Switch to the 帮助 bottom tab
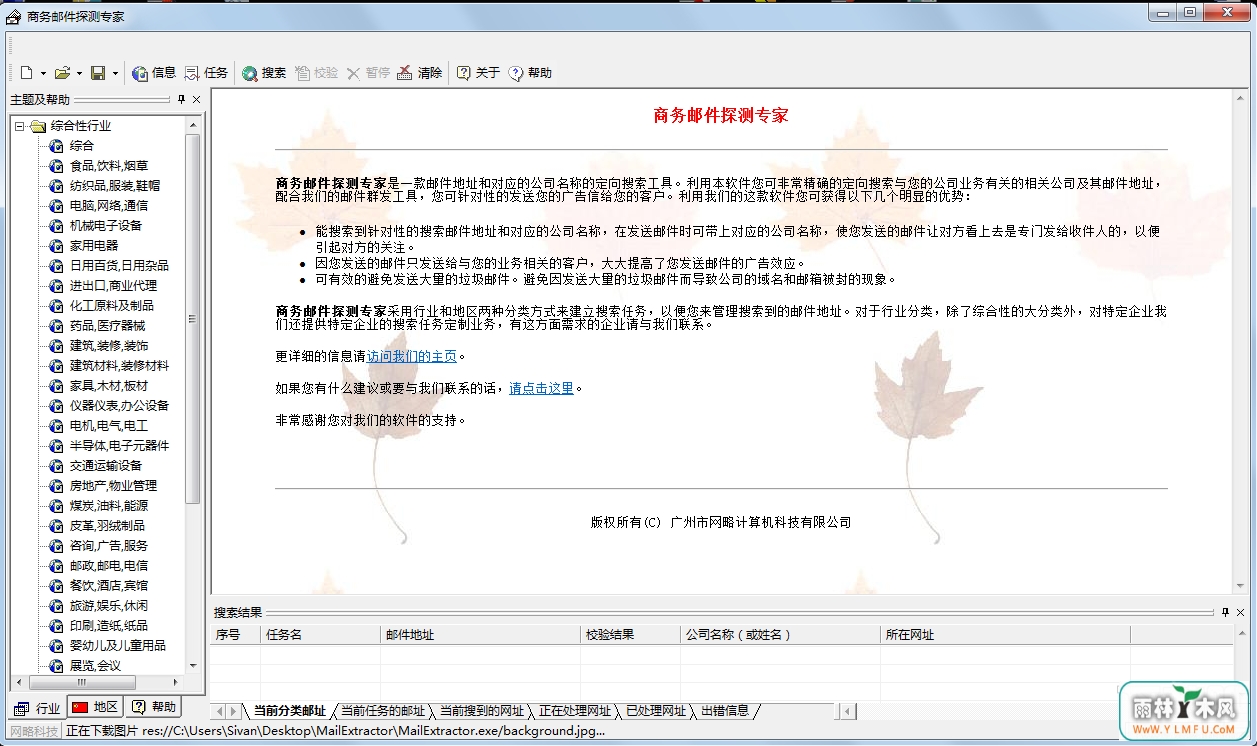The height and width of the screenshot is (746, 1257). point(154,707)
